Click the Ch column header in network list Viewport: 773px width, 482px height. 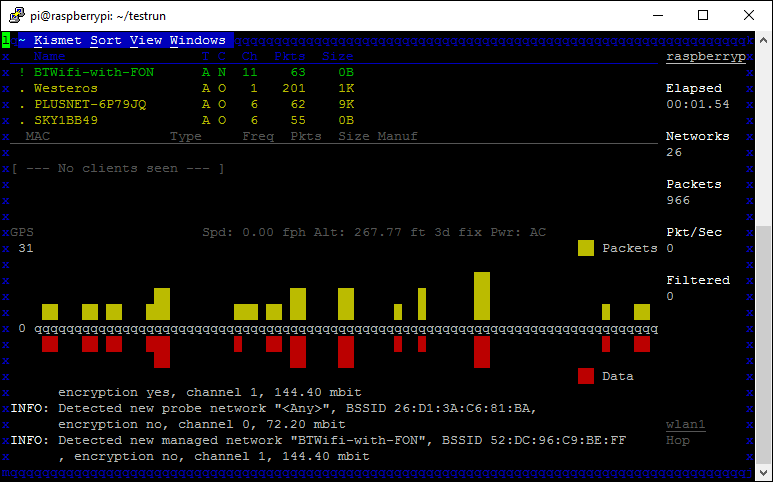[x=249, y=56]
